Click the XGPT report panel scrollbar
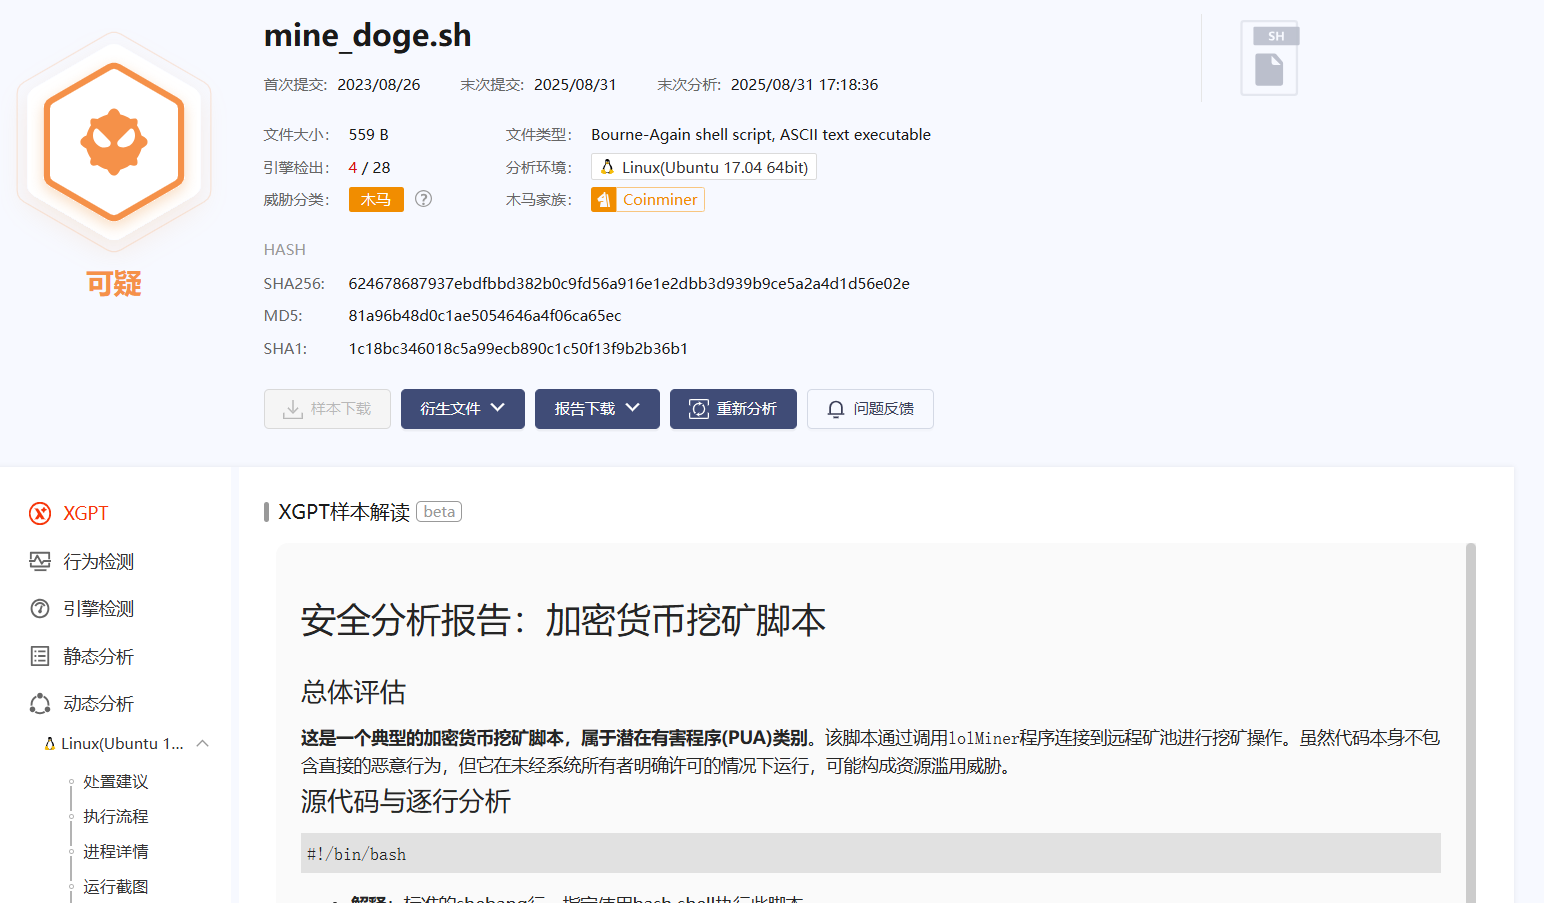The height and width of the screenshot is (903, 1544). [1471, 722]
